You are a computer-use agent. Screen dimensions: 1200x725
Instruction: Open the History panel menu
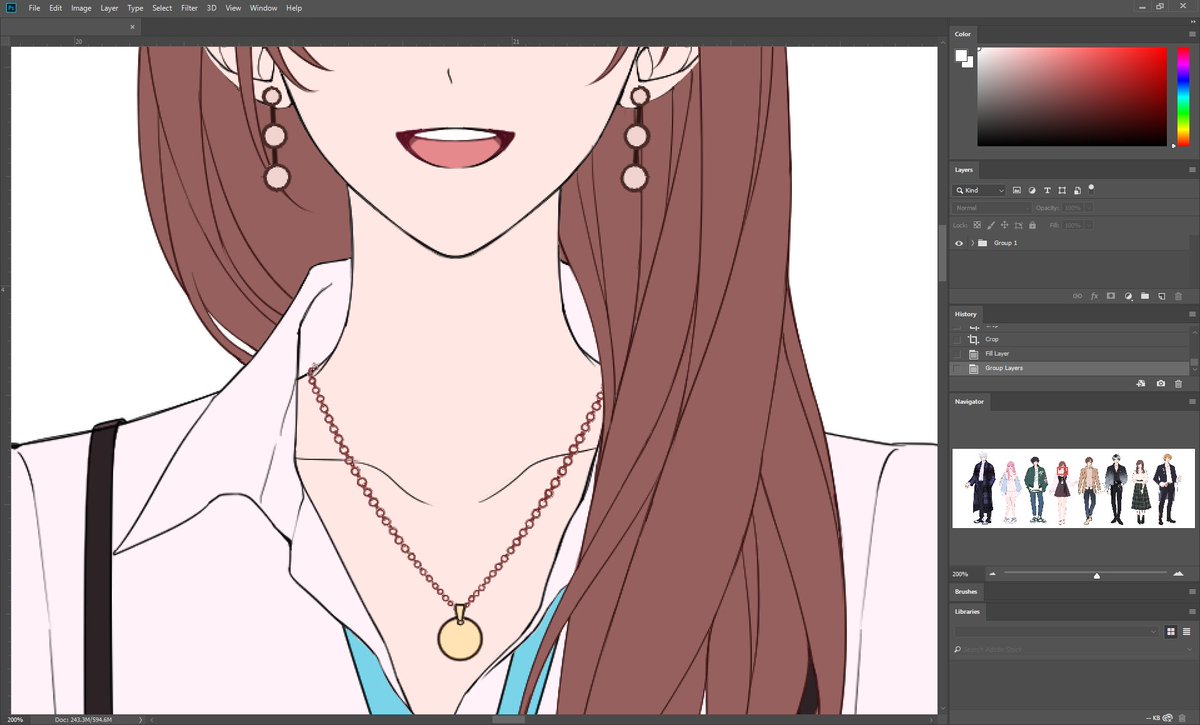click(1192, 314)
